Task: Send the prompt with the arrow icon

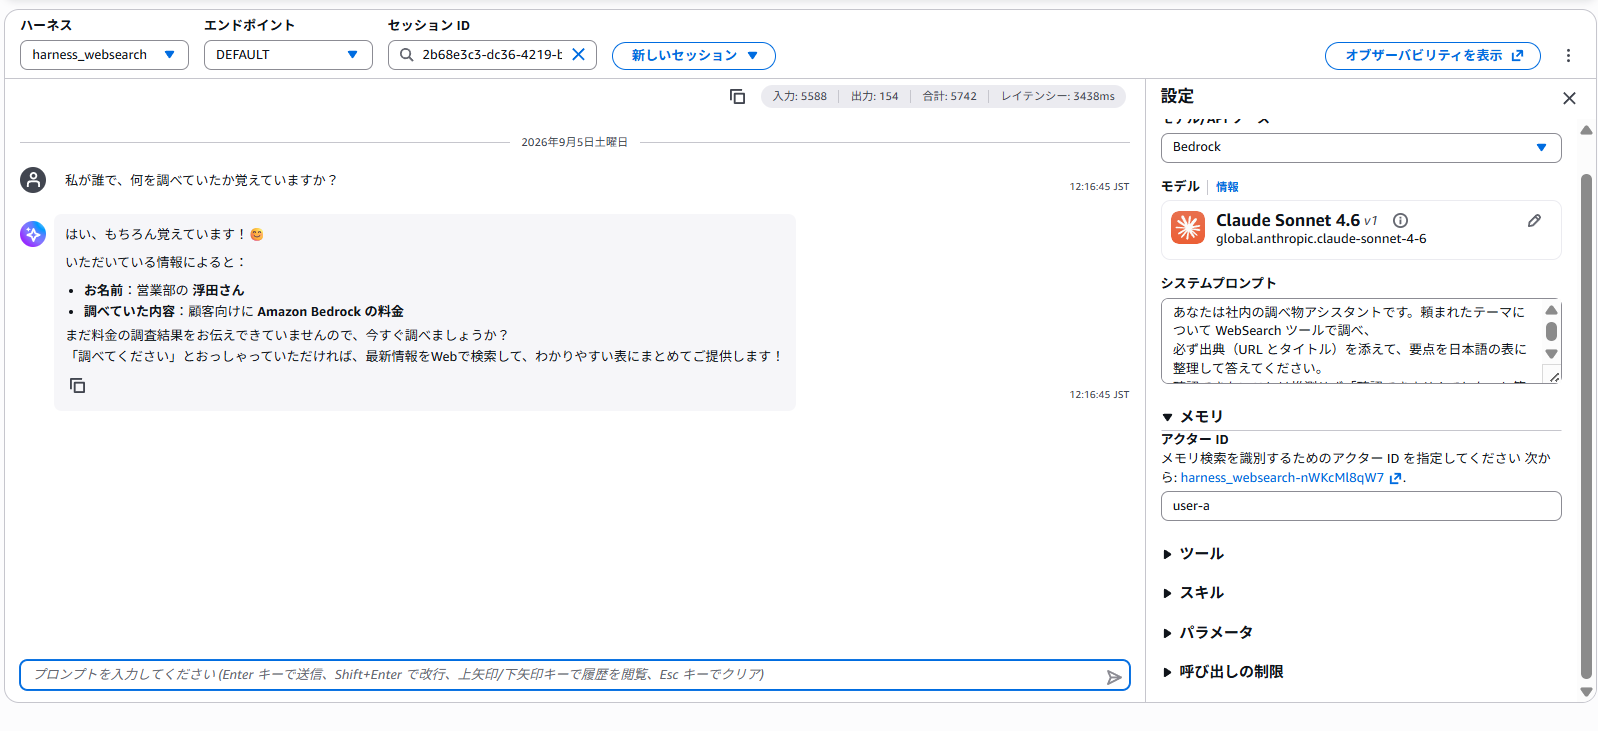Action: 1114,677
